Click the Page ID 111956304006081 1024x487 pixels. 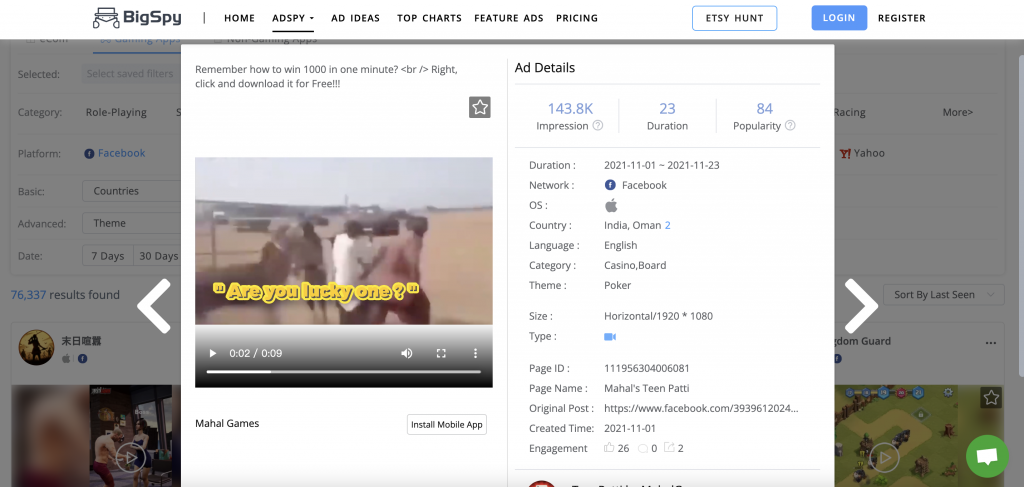coord(647,368)
